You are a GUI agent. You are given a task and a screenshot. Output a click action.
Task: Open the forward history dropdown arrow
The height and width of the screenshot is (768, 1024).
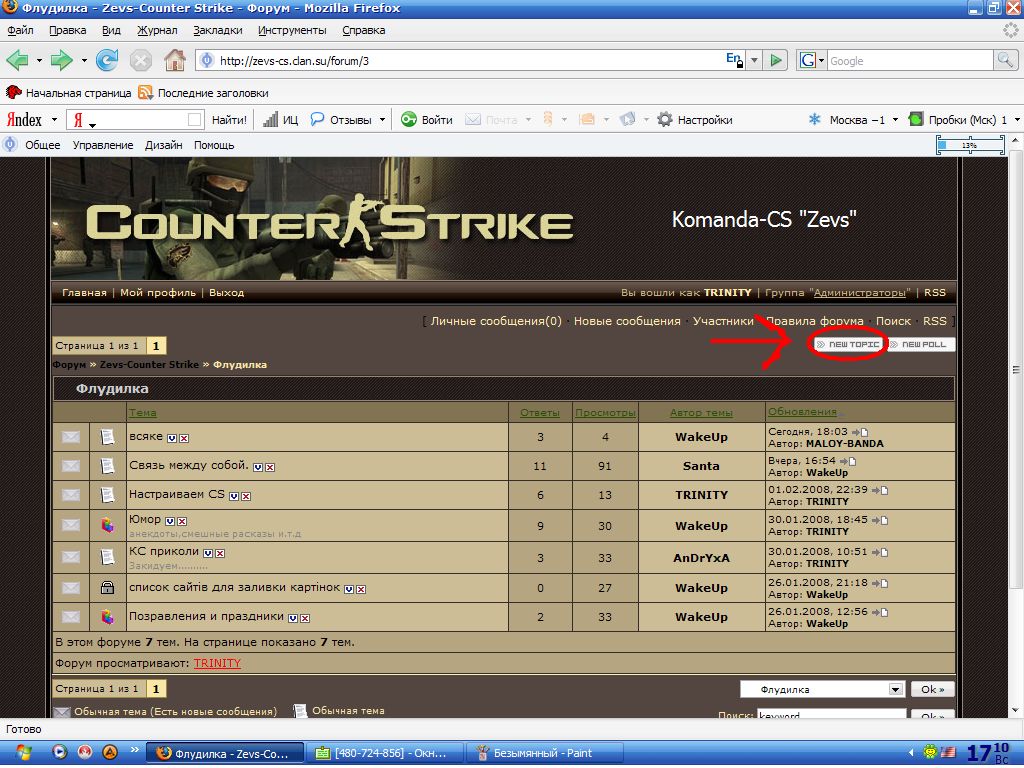[84, 61]
